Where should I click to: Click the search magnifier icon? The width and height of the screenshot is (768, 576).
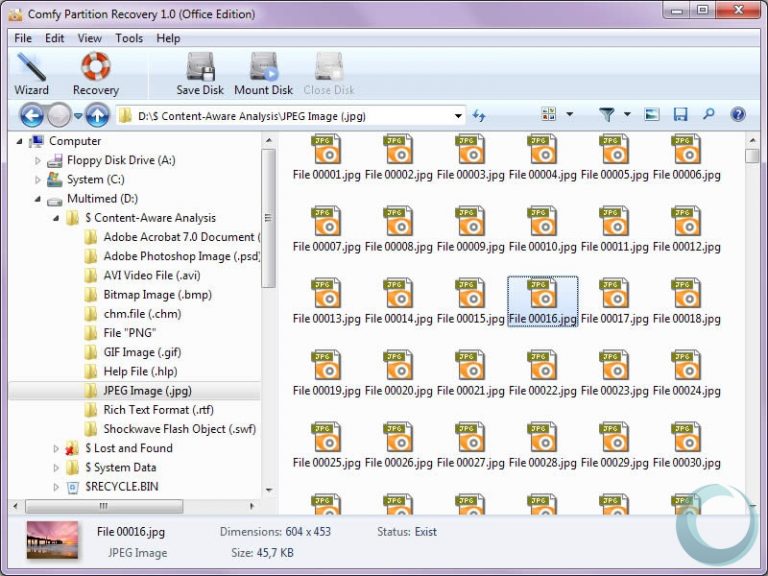[708, 115]
